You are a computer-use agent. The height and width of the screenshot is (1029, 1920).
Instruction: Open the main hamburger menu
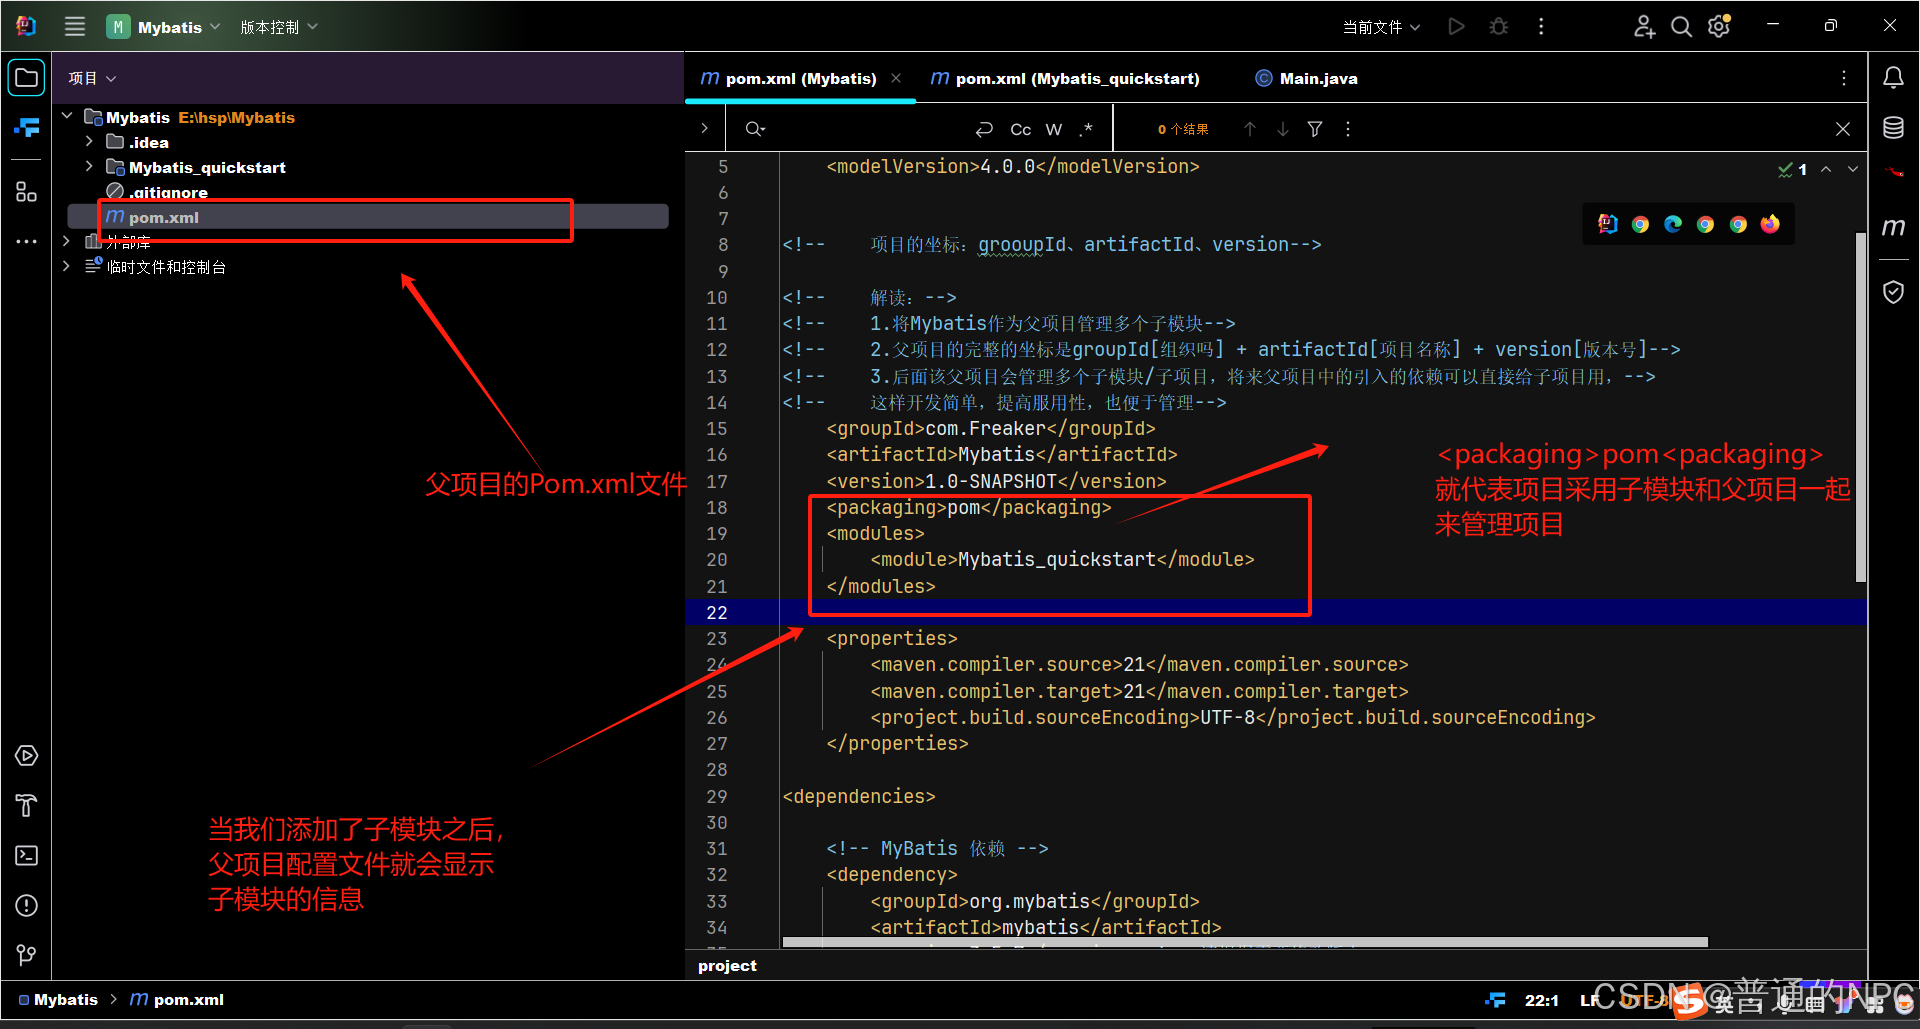coord(75,27)
